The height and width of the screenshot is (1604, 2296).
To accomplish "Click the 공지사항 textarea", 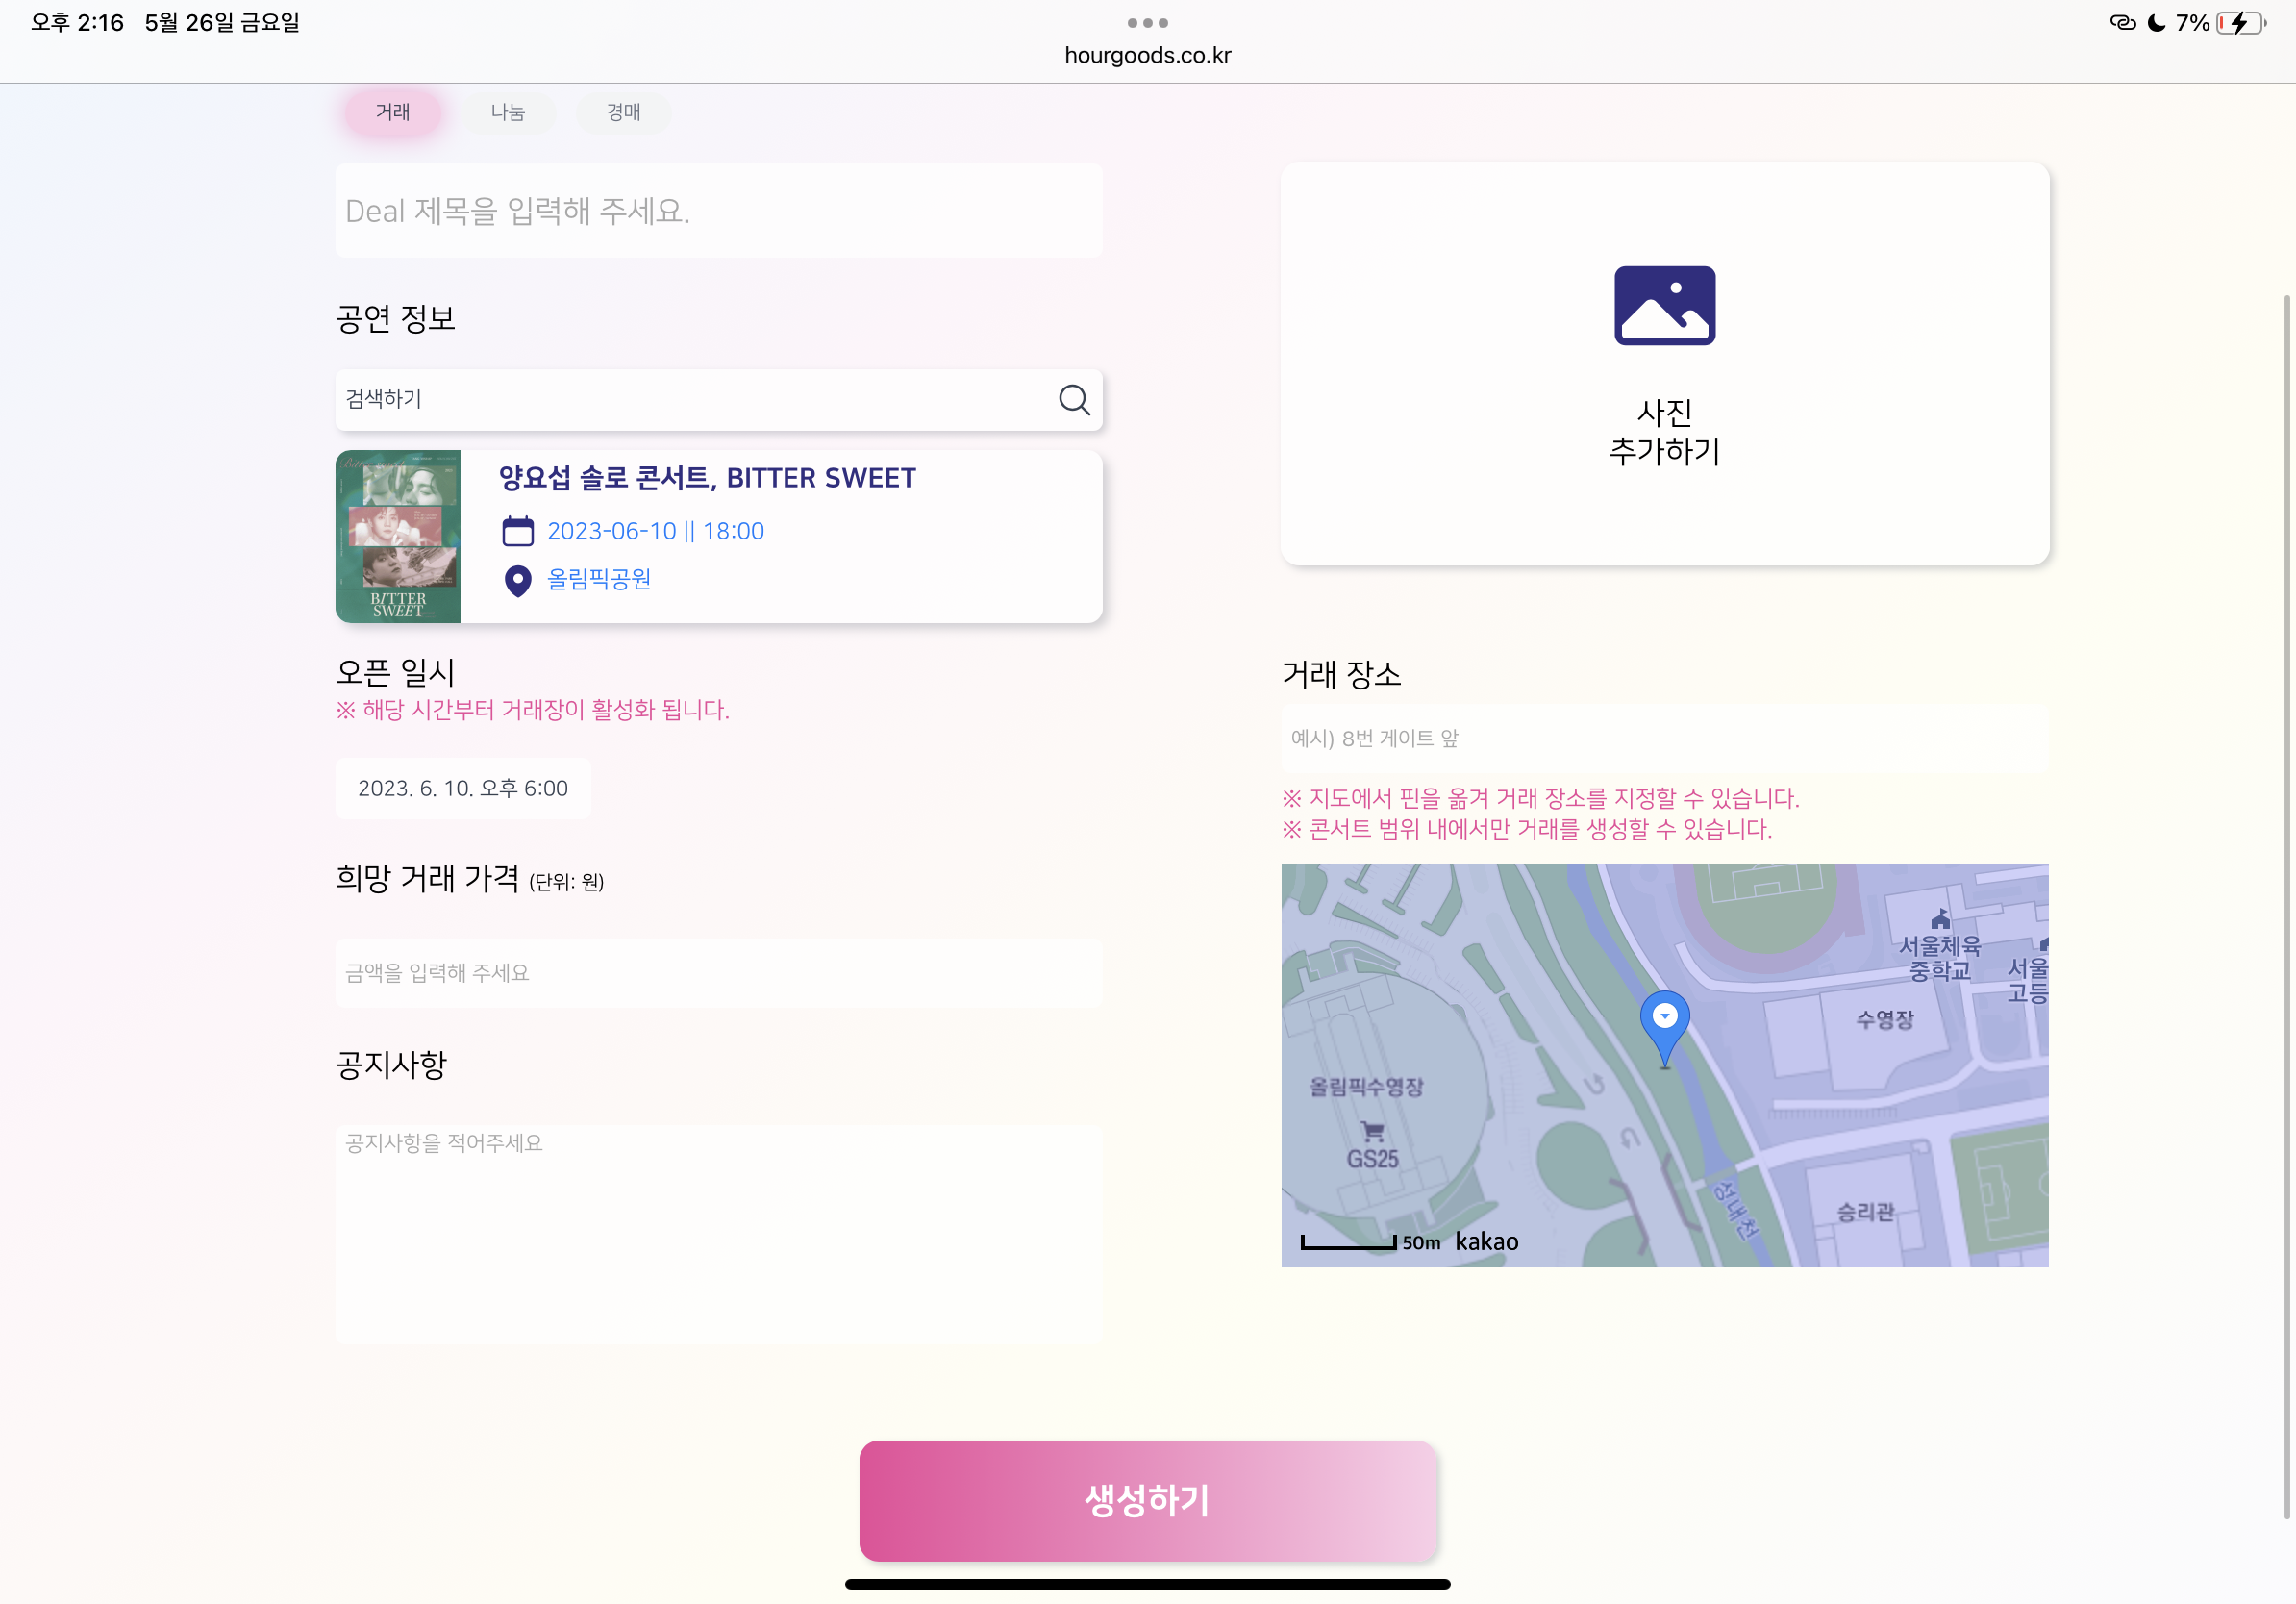I will 719,1234.
